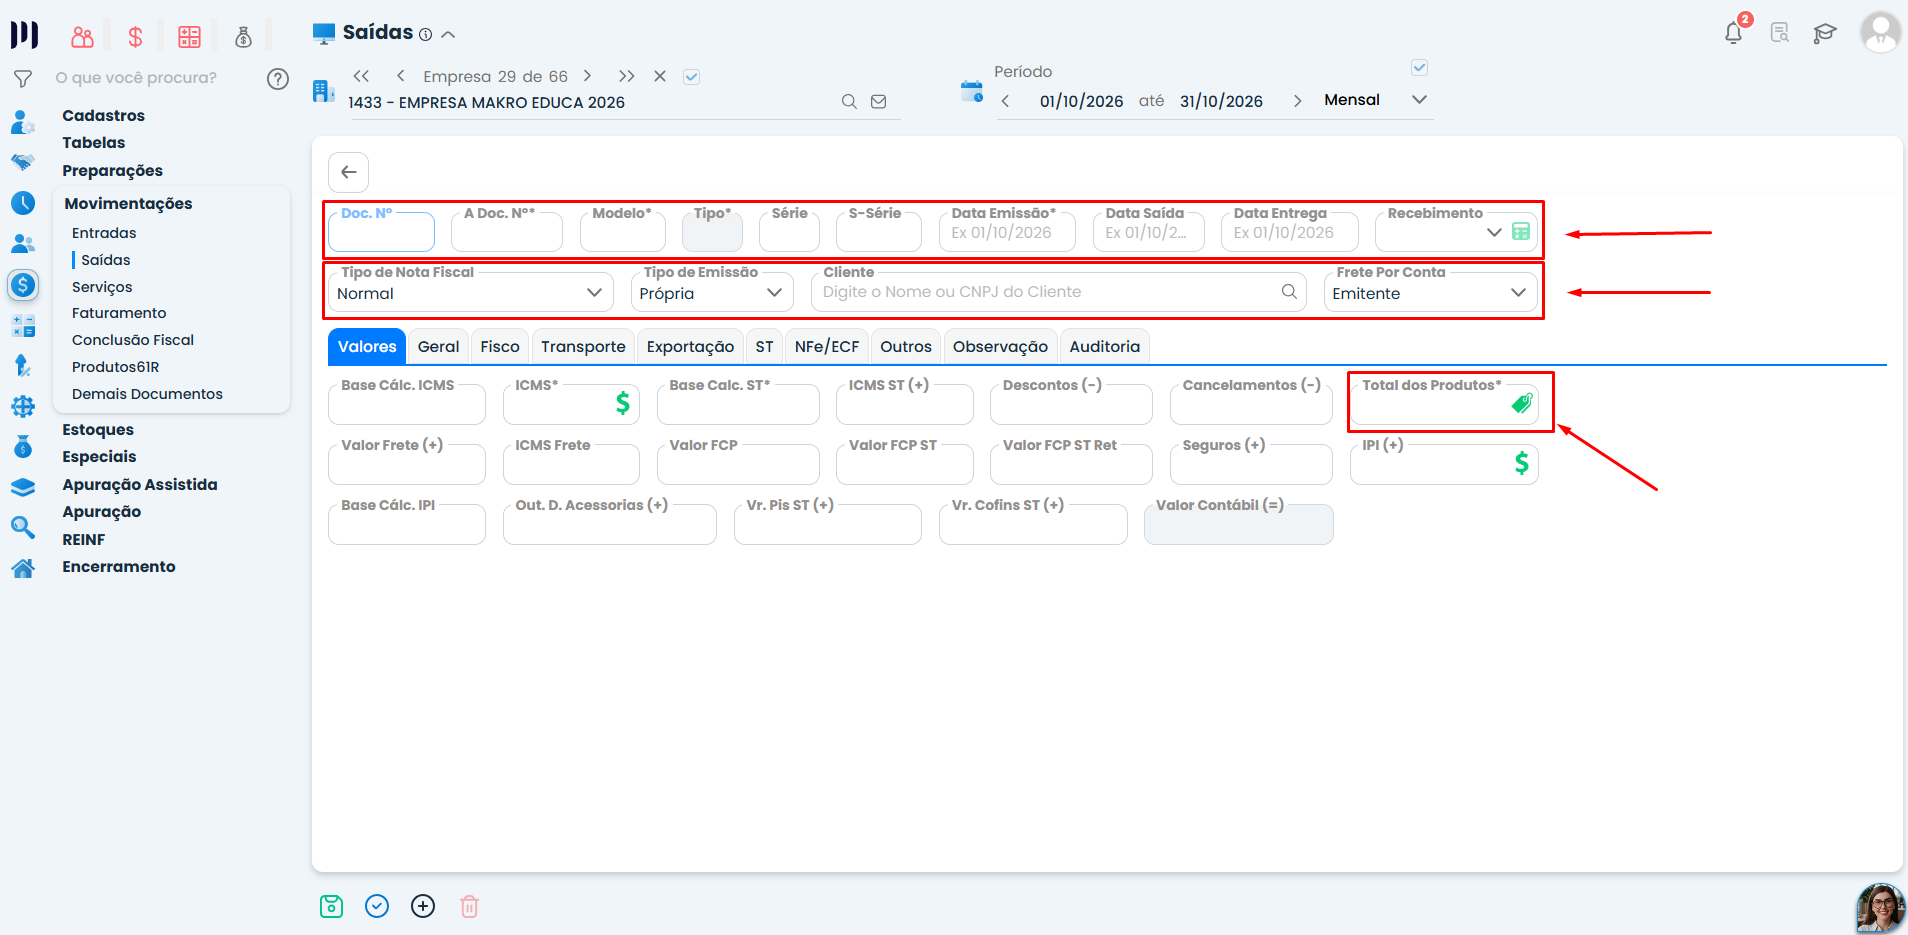Click the save icon in bottom toolbar
Image resolution: width=1908 pixels, height=935 pixels.
(x=331, y=906)
